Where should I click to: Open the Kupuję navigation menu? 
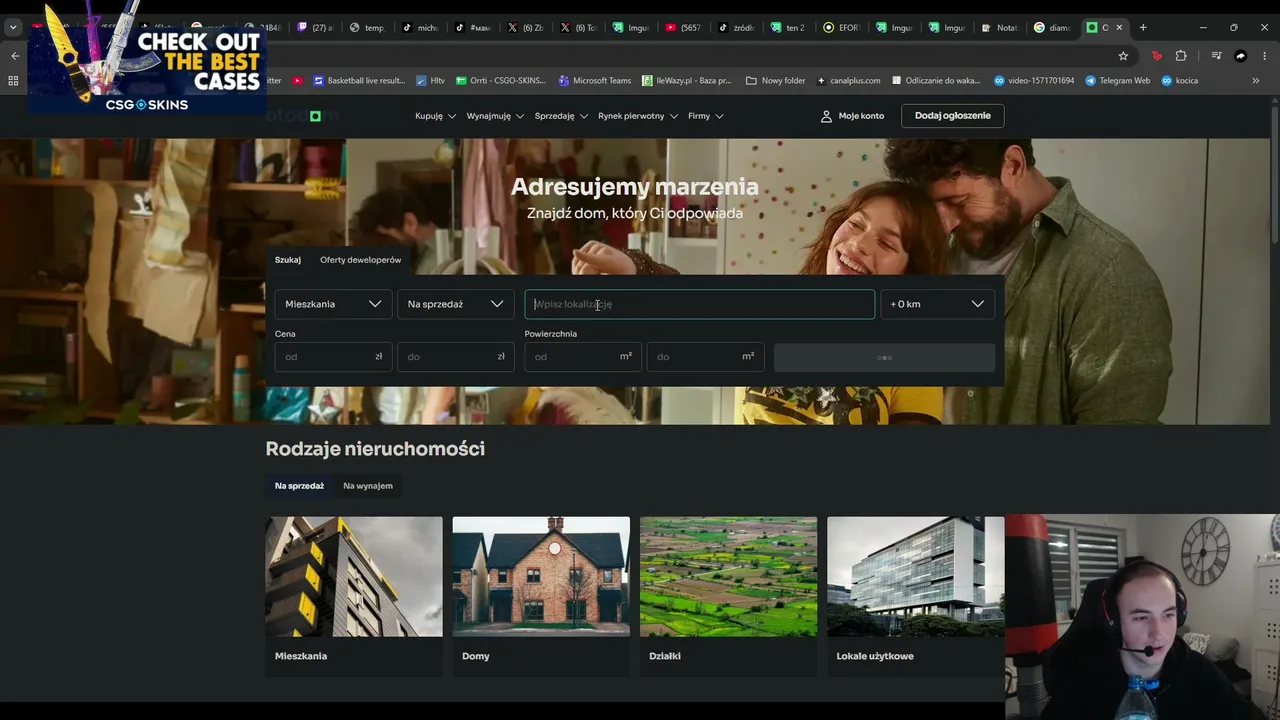click(435, 116)
